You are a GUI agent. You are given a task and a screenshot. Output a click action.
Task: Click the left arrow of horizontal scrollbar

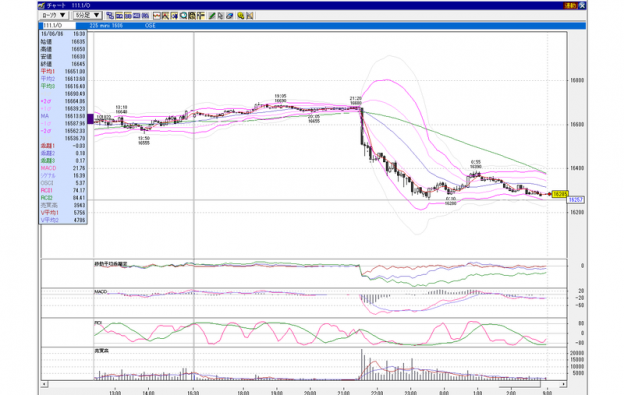coord(44,384)
